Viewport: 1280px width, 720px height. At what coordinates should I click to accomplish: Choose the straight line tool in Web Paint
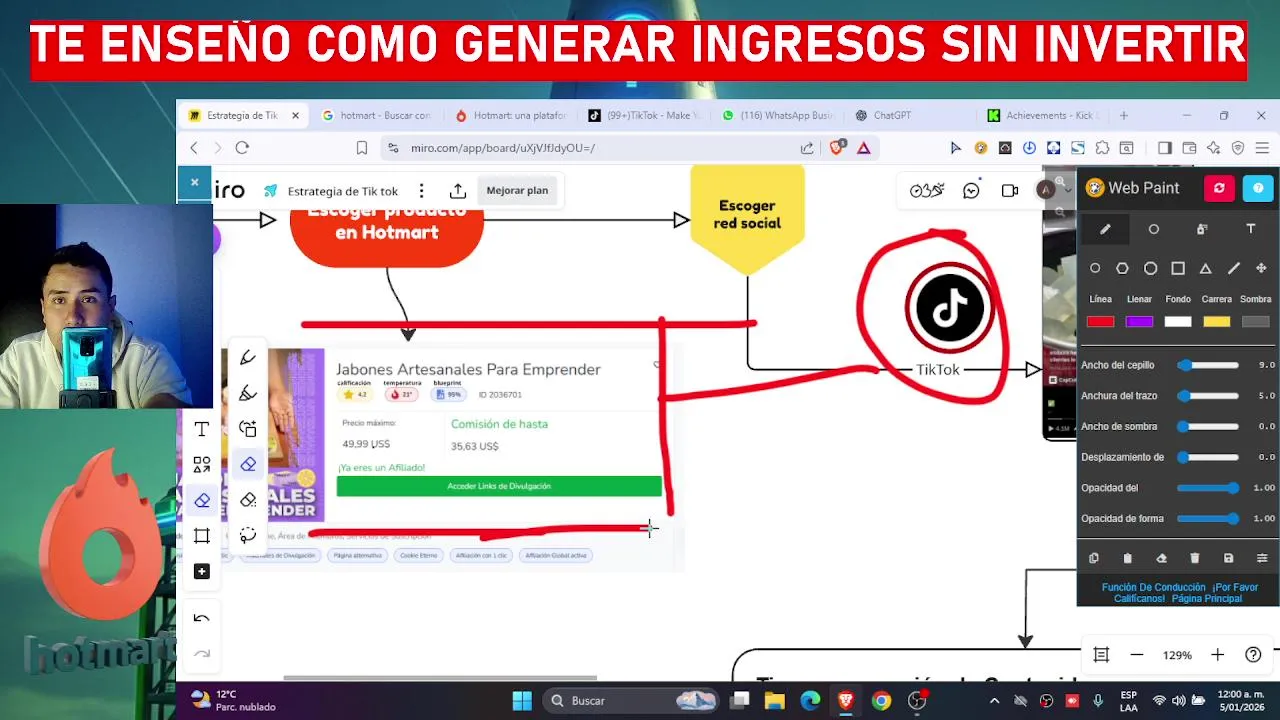coord(1234,268)
